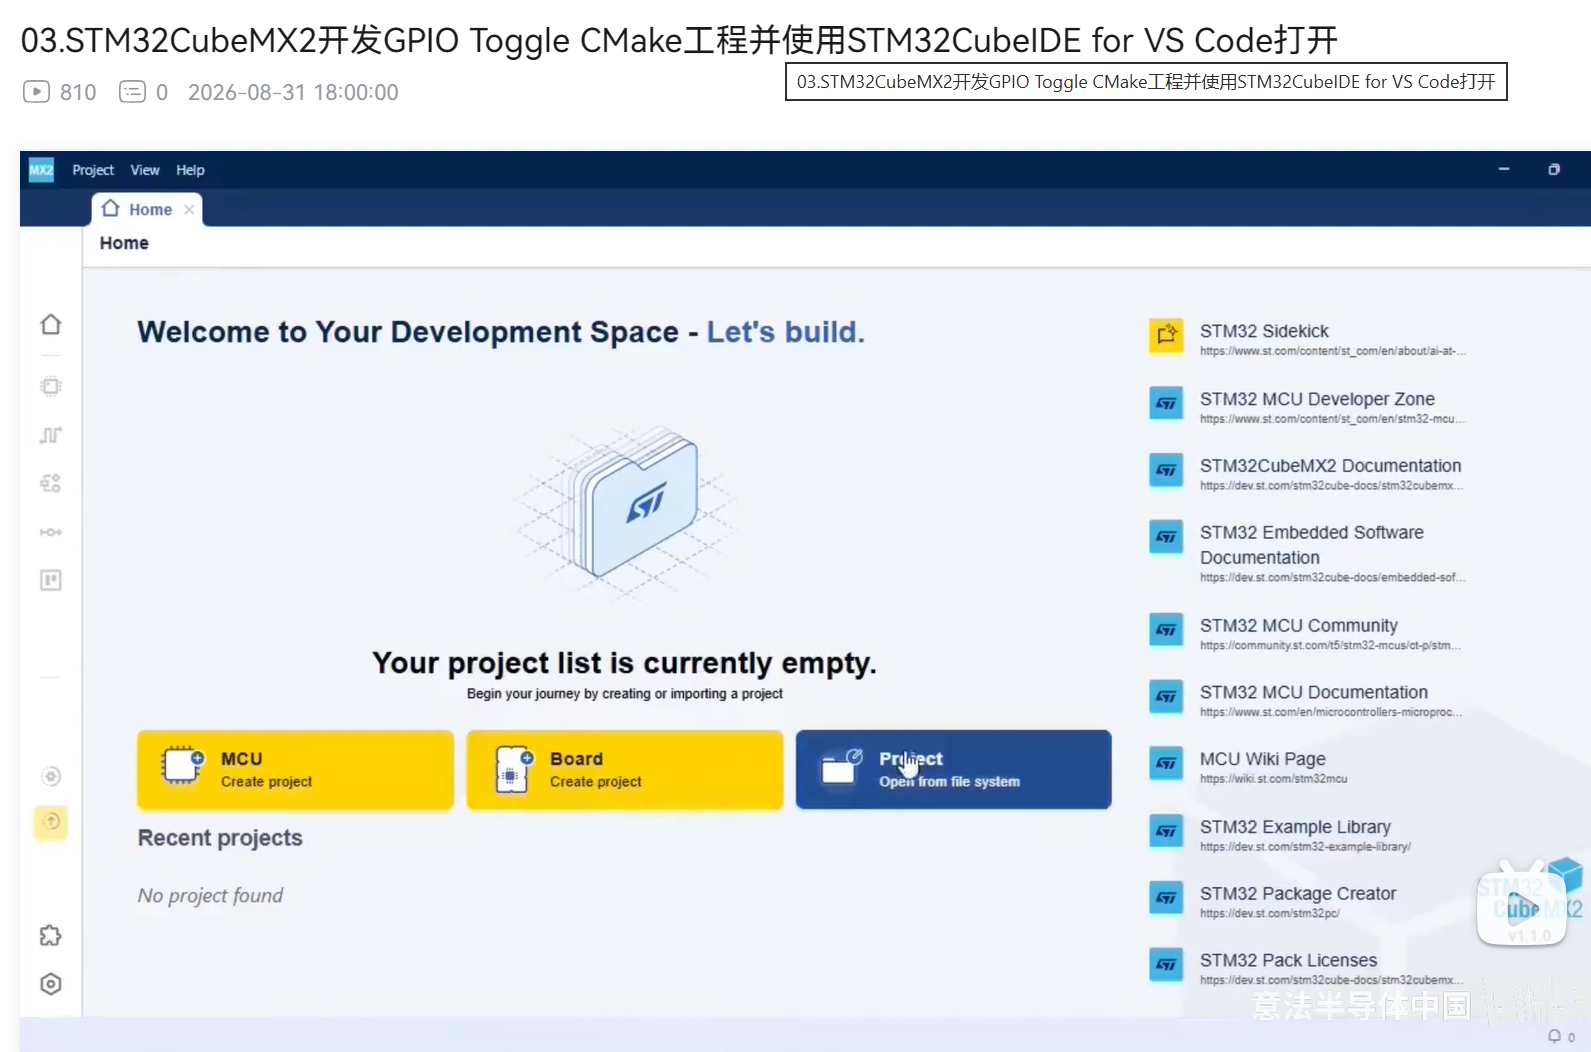Click MCU Create project button
Screen dimensions: 1591x1052
(x=296, y=769)
